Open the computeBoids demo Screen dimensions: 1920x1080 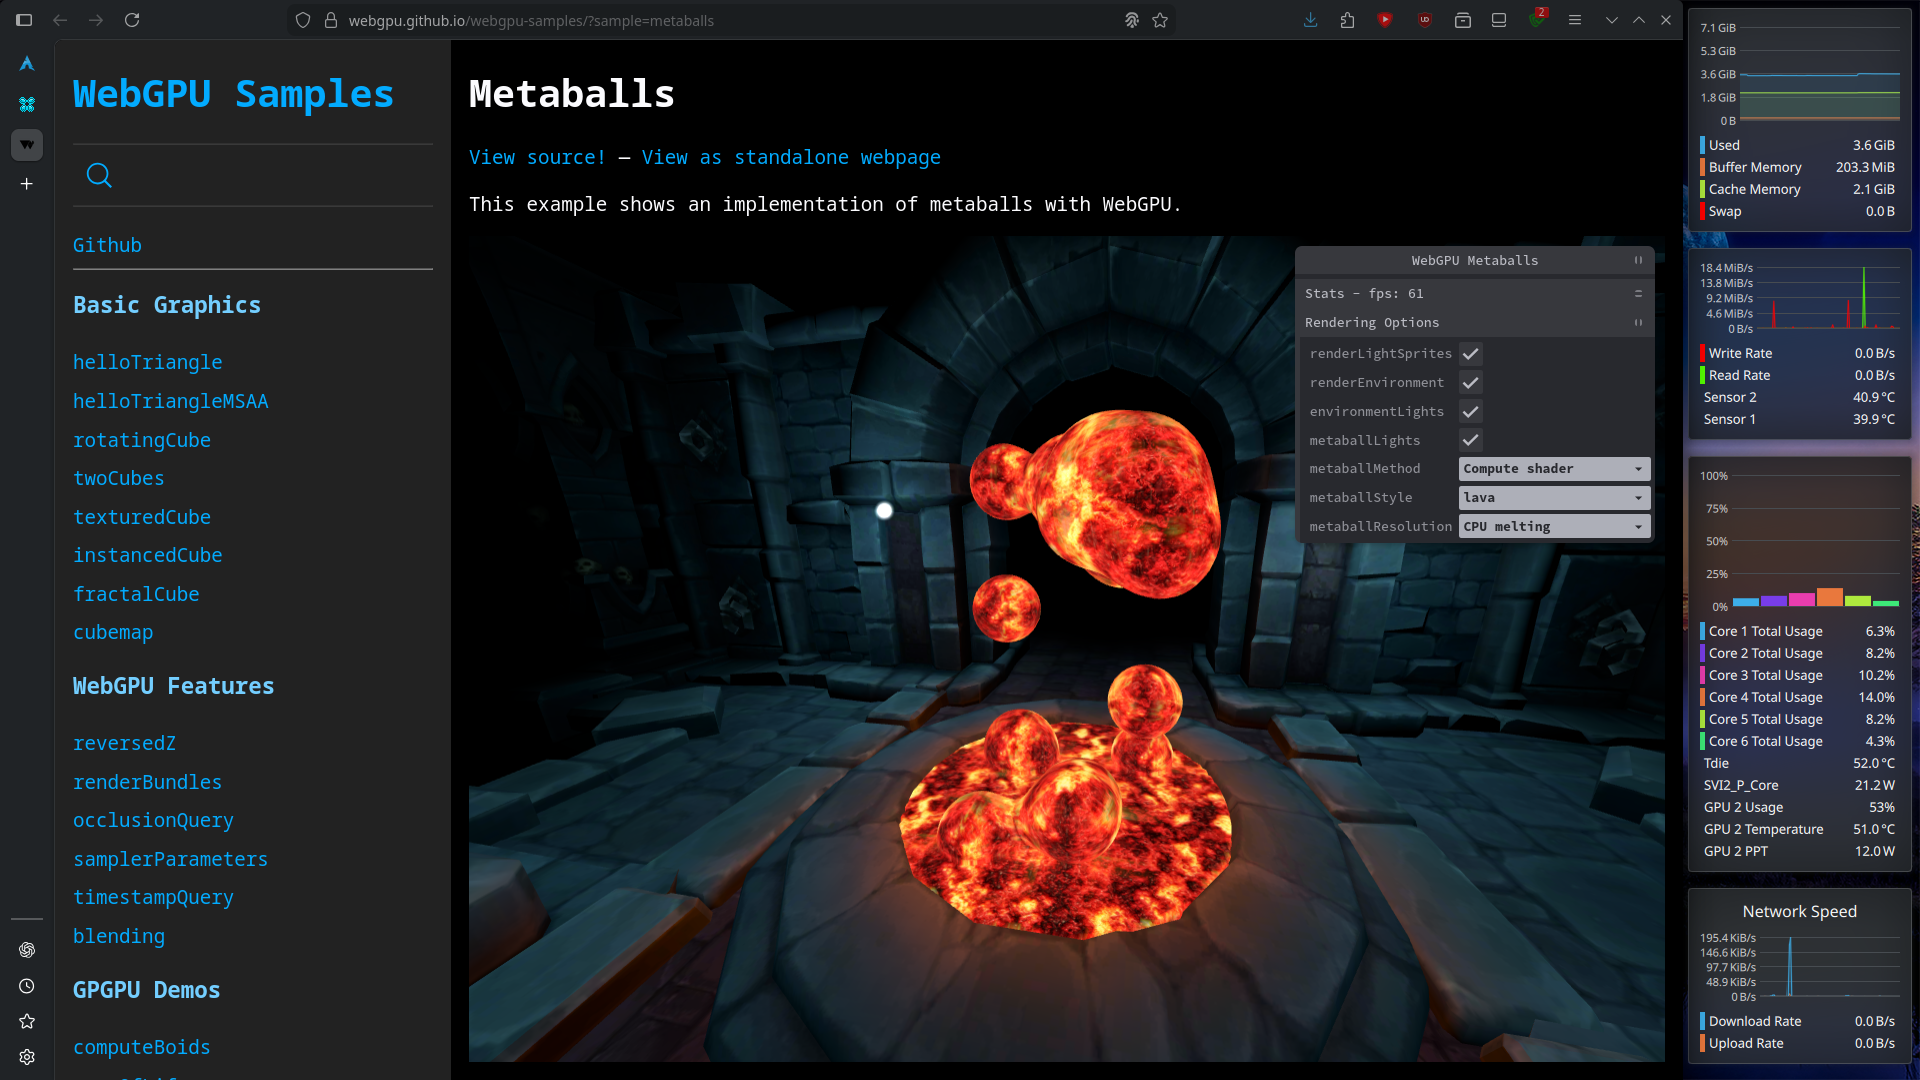141,1047
